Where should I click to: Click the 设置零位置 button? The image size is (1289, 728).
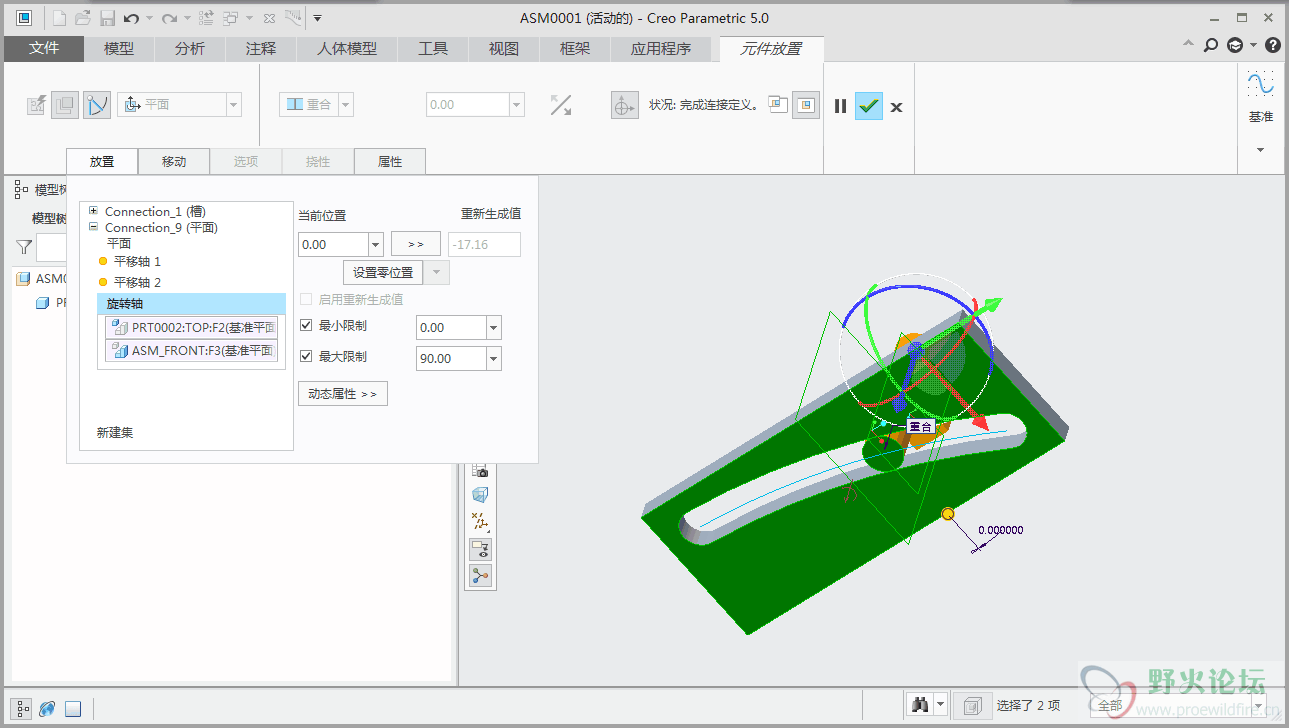pyautogui.click(x=383, y=273)
